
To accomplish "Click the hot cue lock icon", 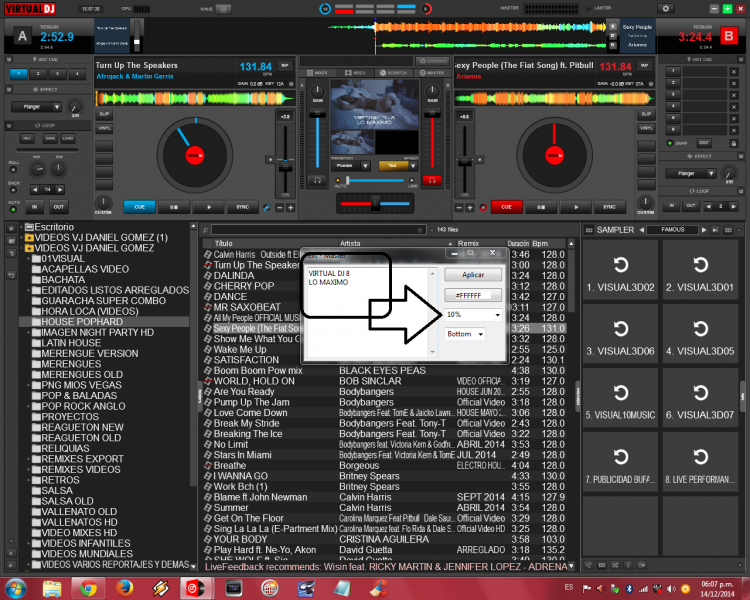I will coord(733,143).
